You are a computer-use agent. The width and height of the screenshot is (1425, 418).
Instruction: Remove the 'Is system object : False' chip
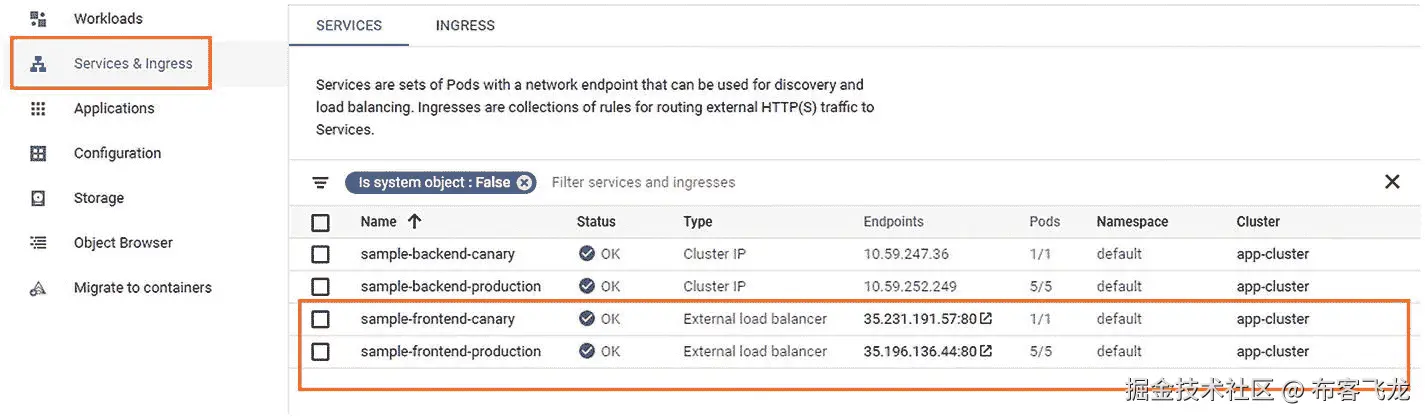525,183
